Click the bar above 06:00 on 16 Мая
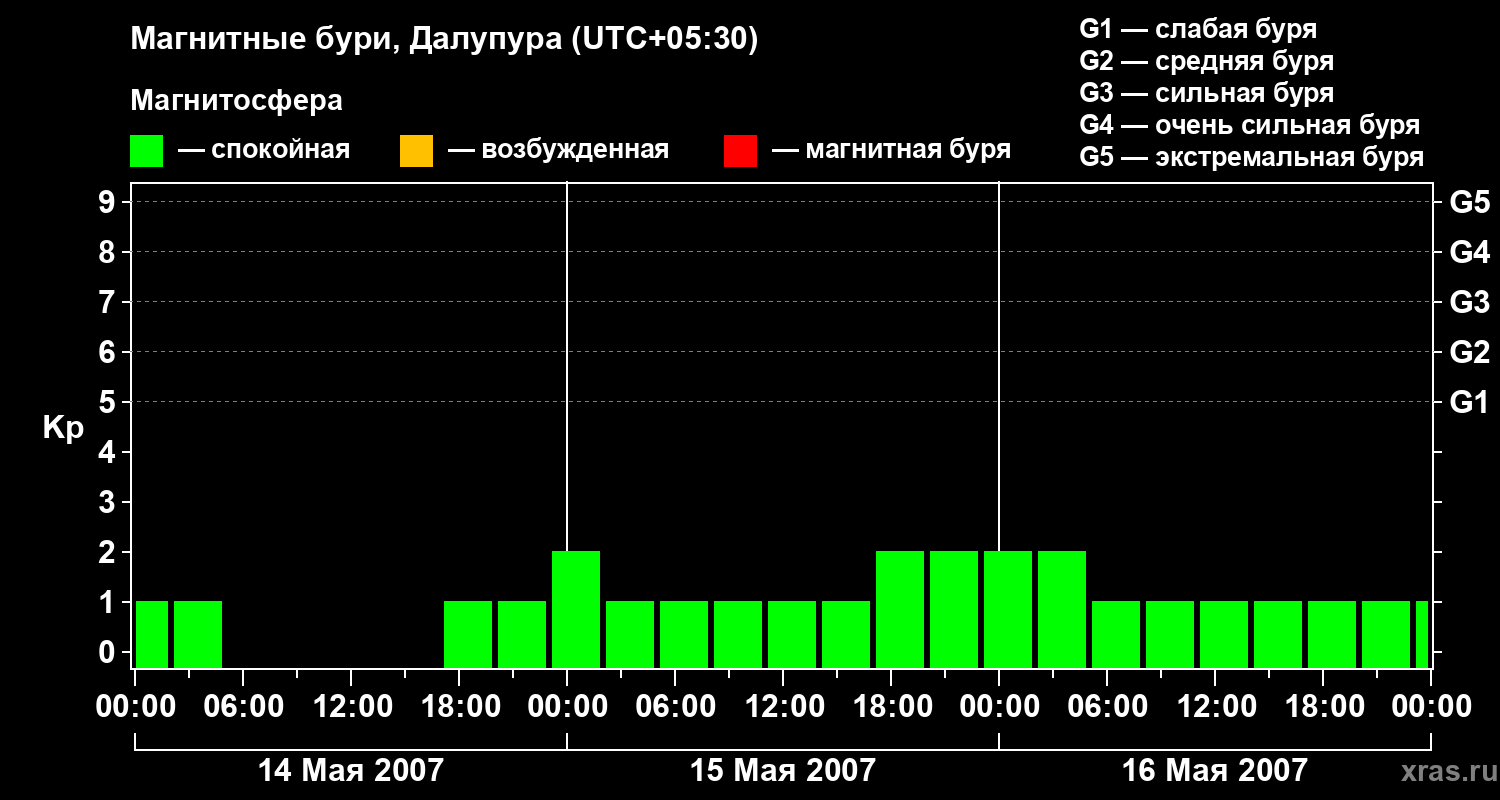 (1116, 635)
